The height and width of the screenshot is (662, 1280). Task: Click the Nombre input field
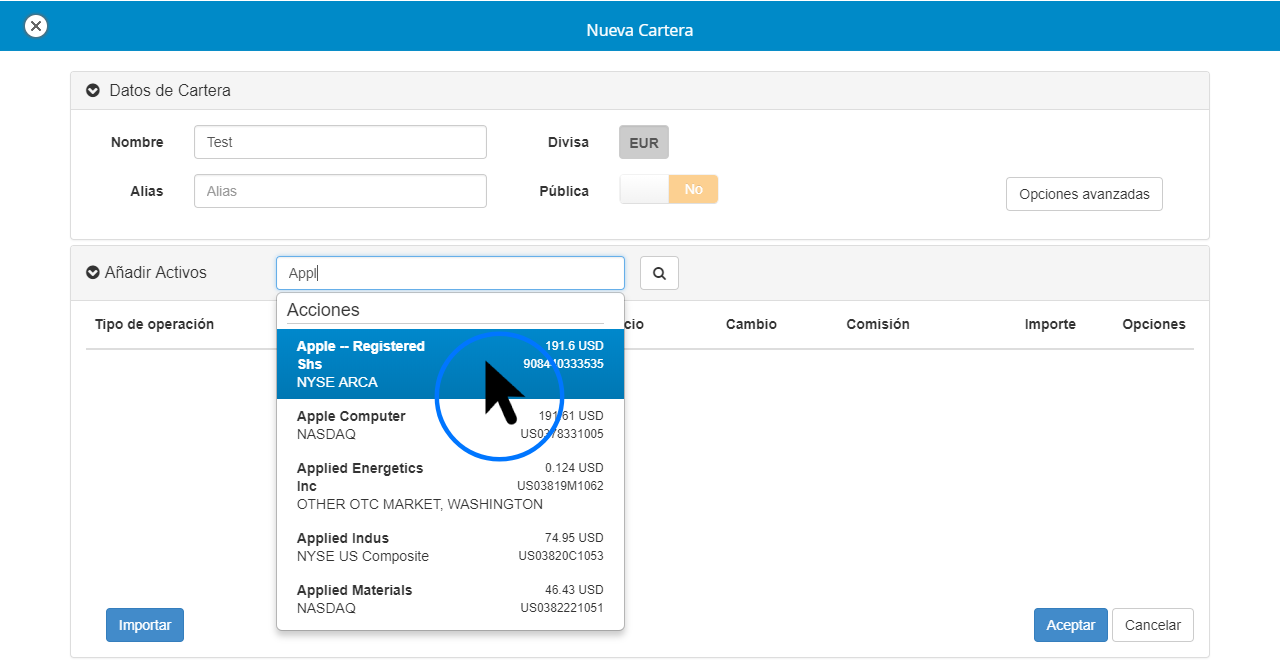point(340,142)
